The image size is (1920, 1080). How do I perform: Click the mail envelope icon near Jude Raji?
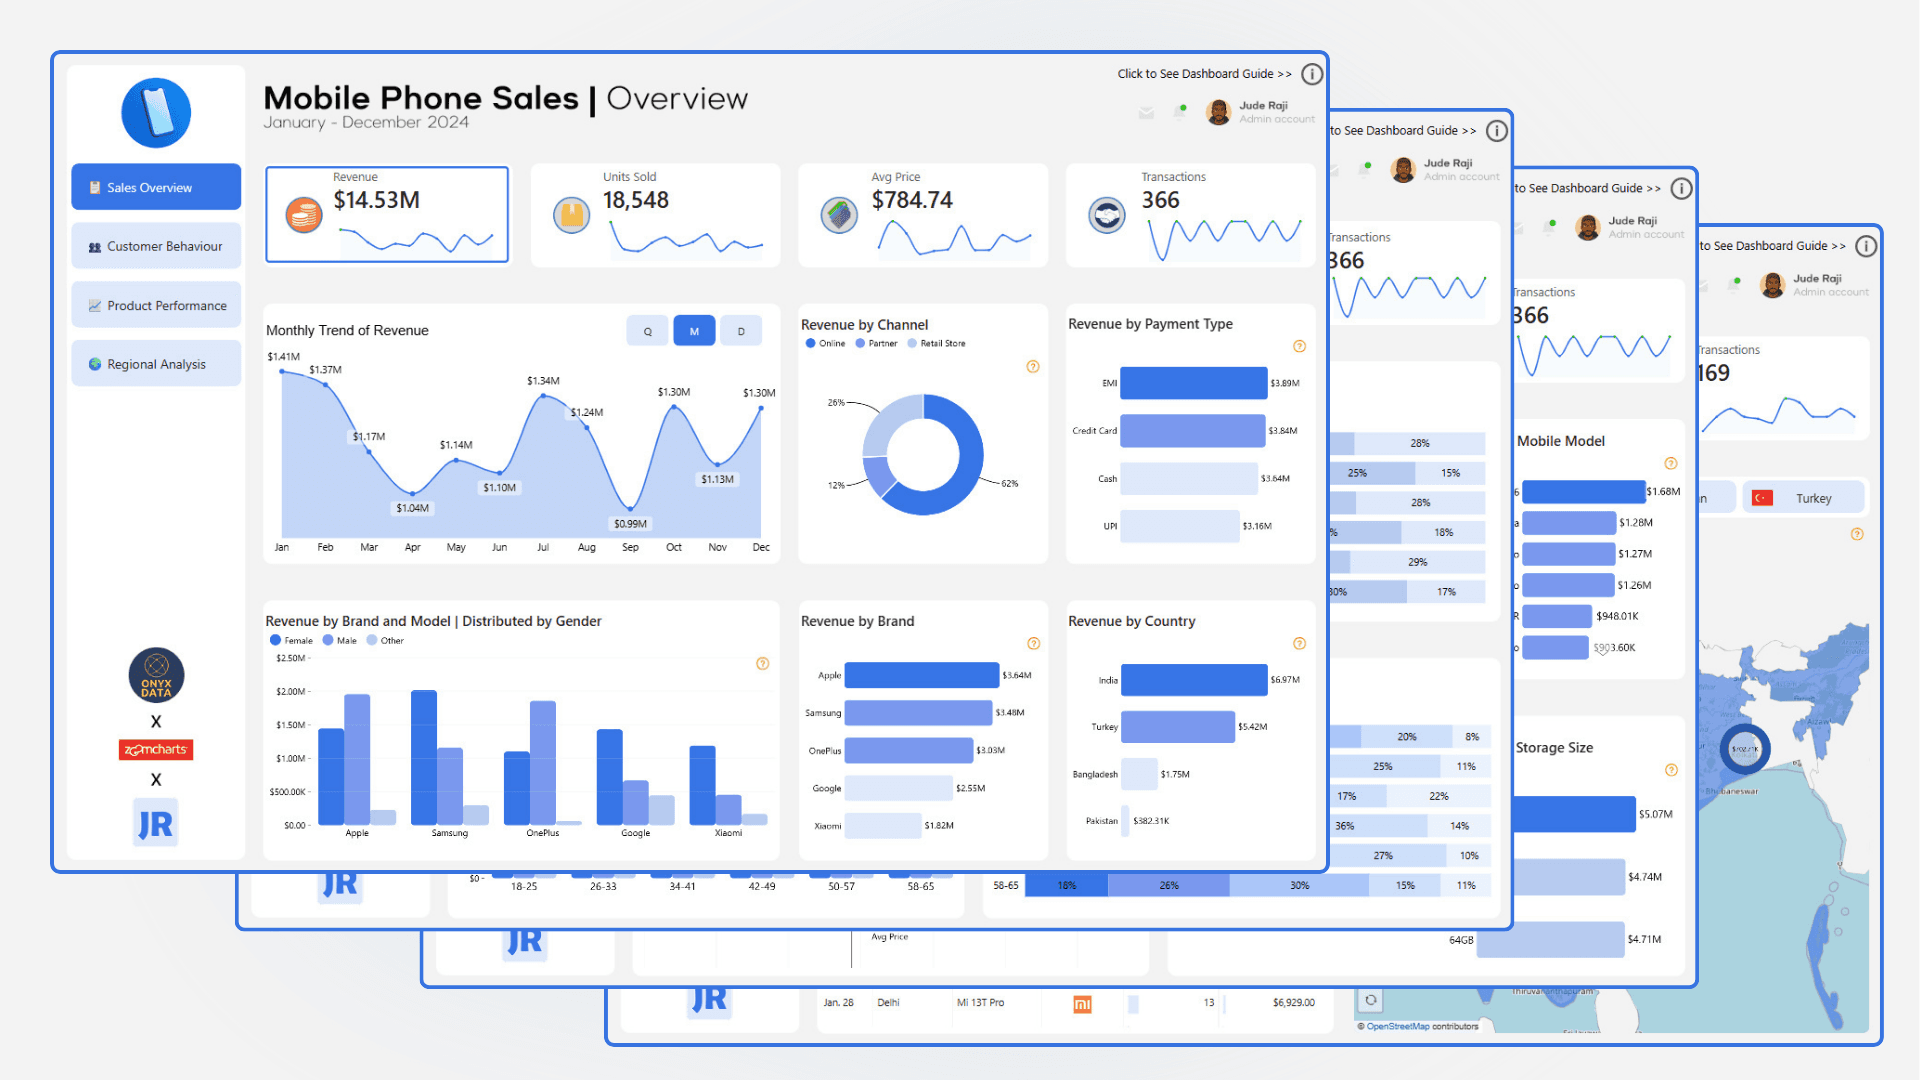pyautogui.click(x=1146, y=113)
